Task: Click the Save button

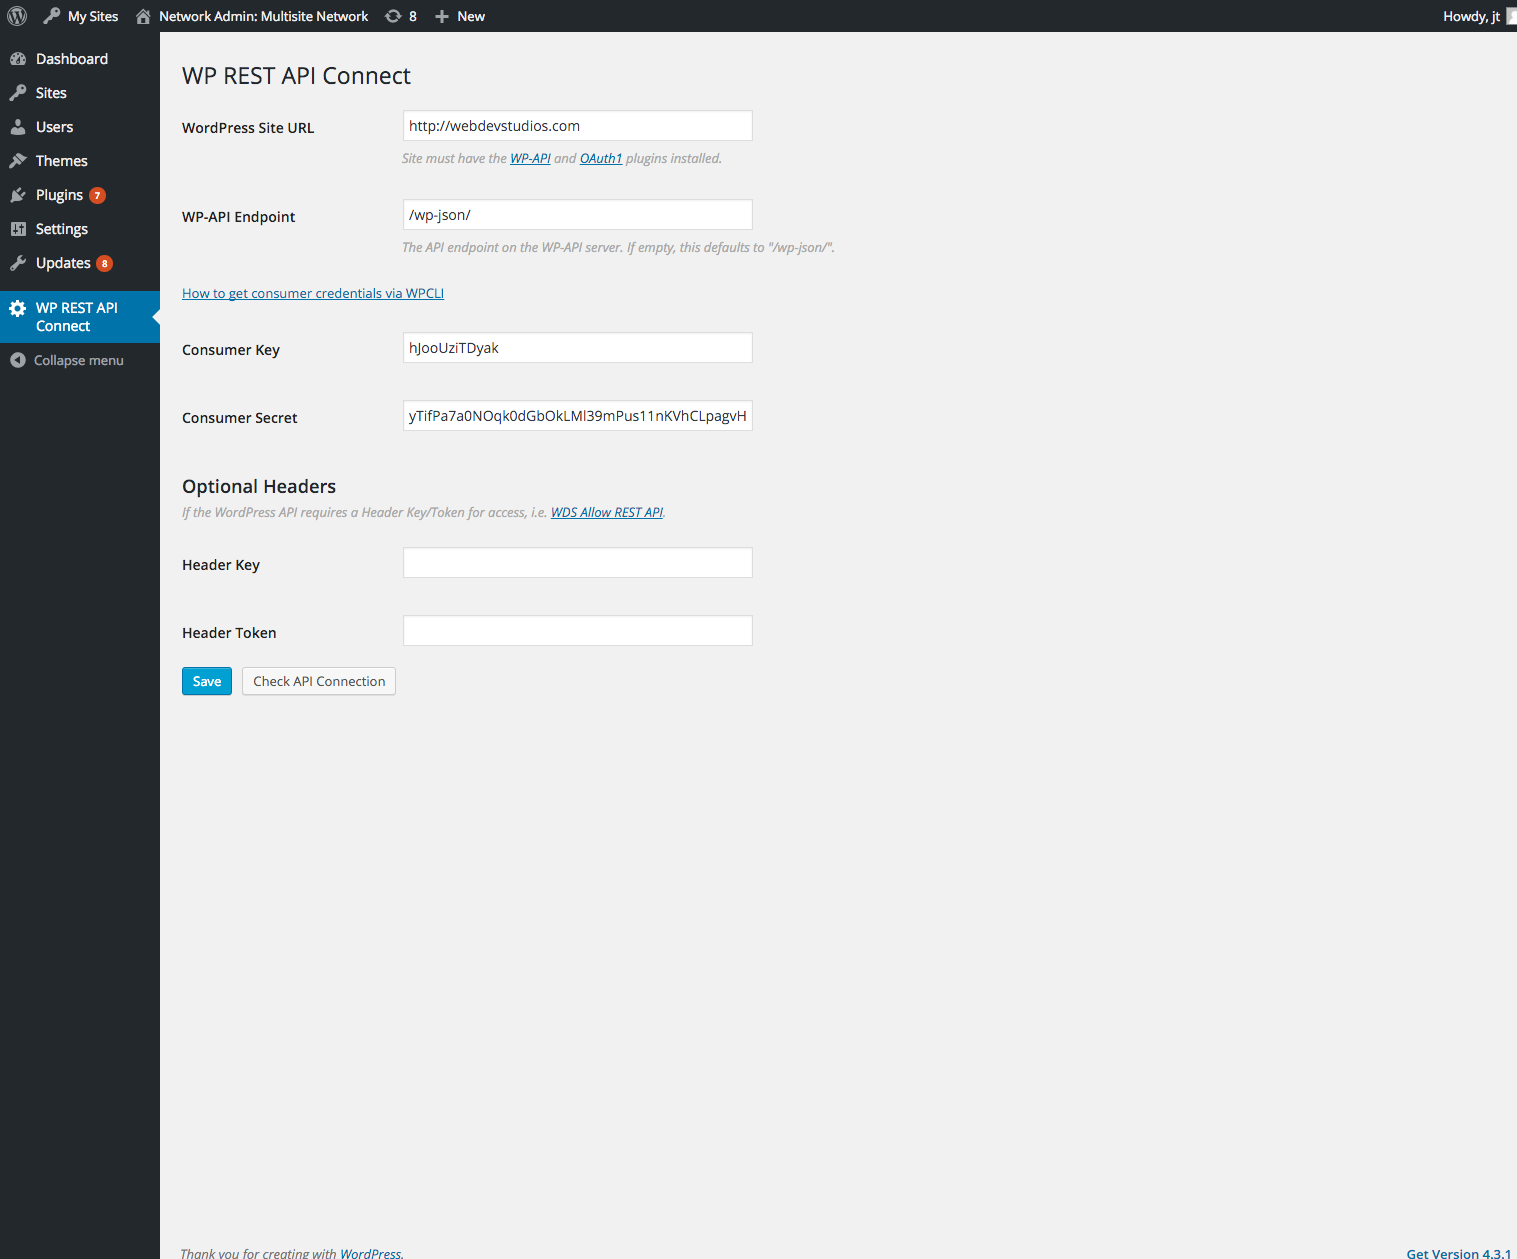Action: tap(207, 681)
